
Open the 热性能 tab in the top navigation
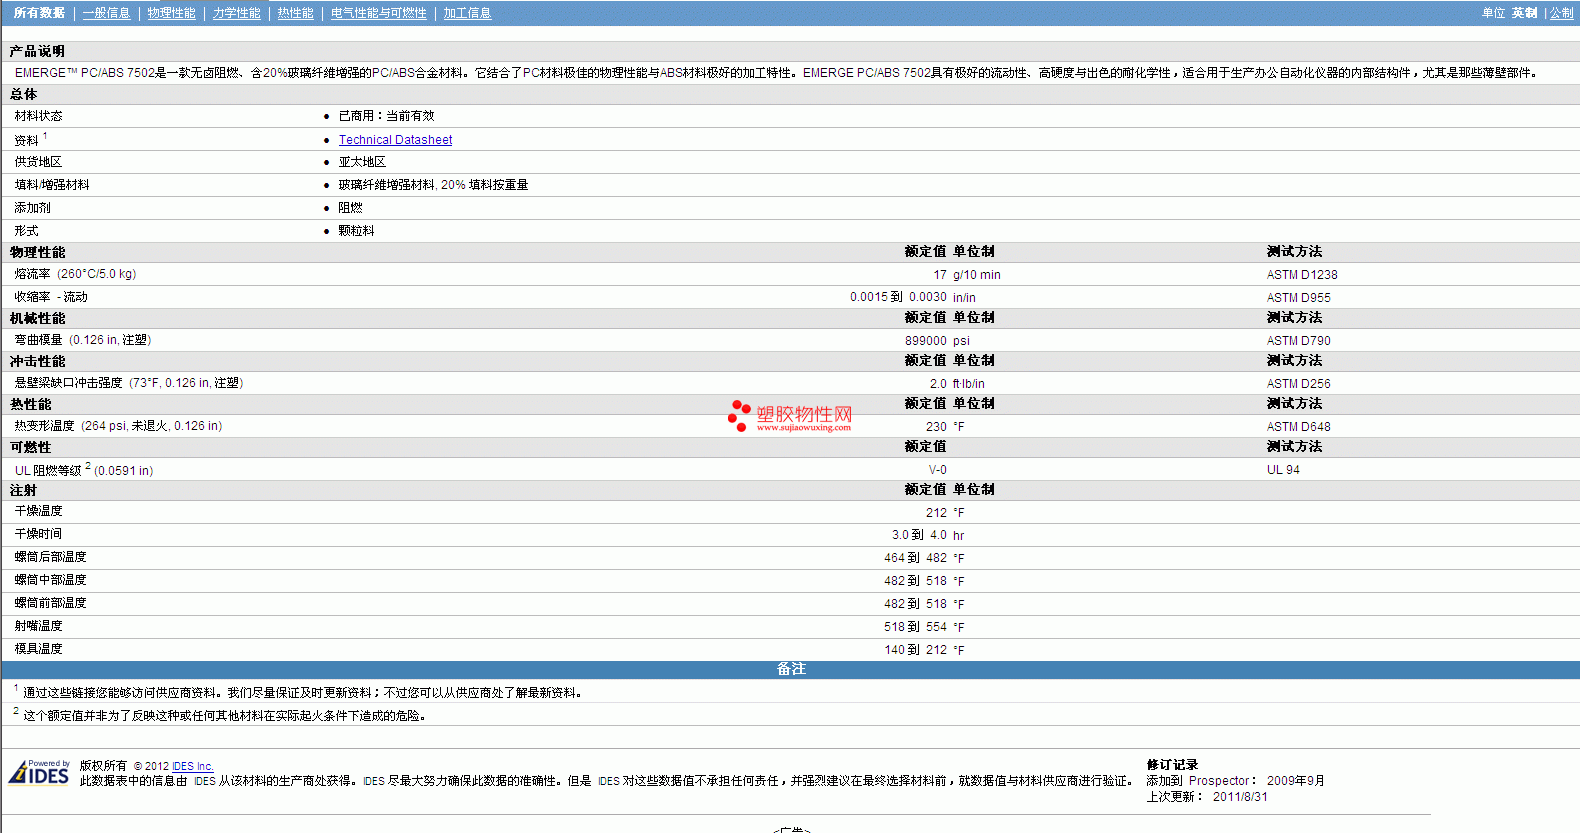click(x=295, y=13)
